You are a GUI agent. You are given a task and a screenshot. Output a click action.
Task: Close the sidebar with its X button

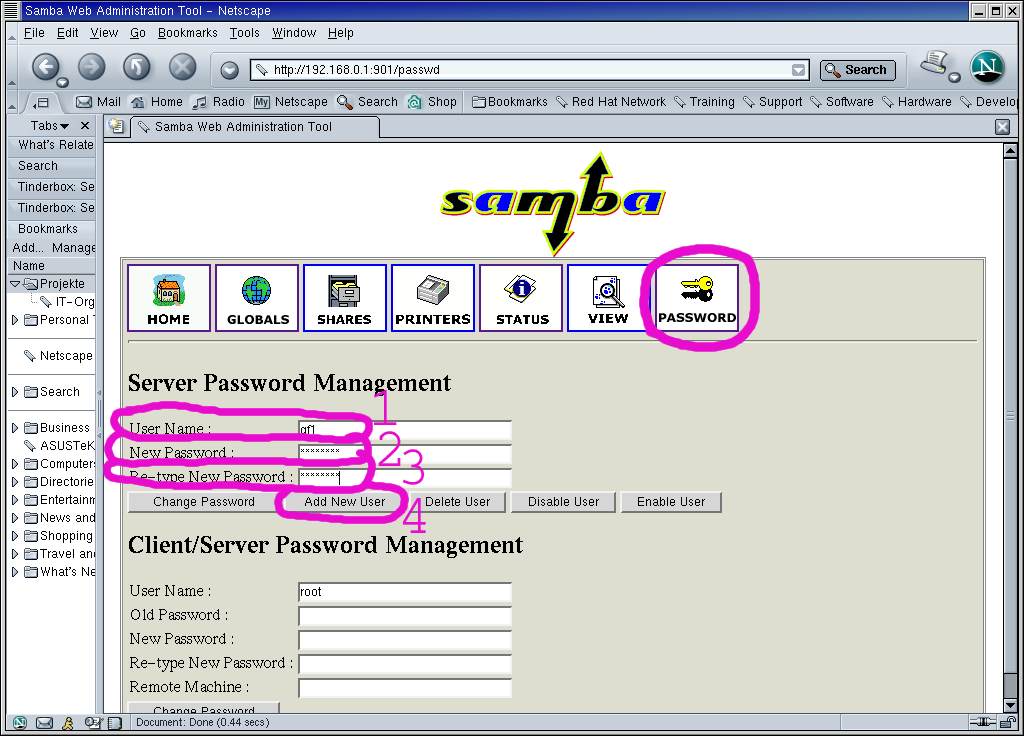click(x=85, y=126)
